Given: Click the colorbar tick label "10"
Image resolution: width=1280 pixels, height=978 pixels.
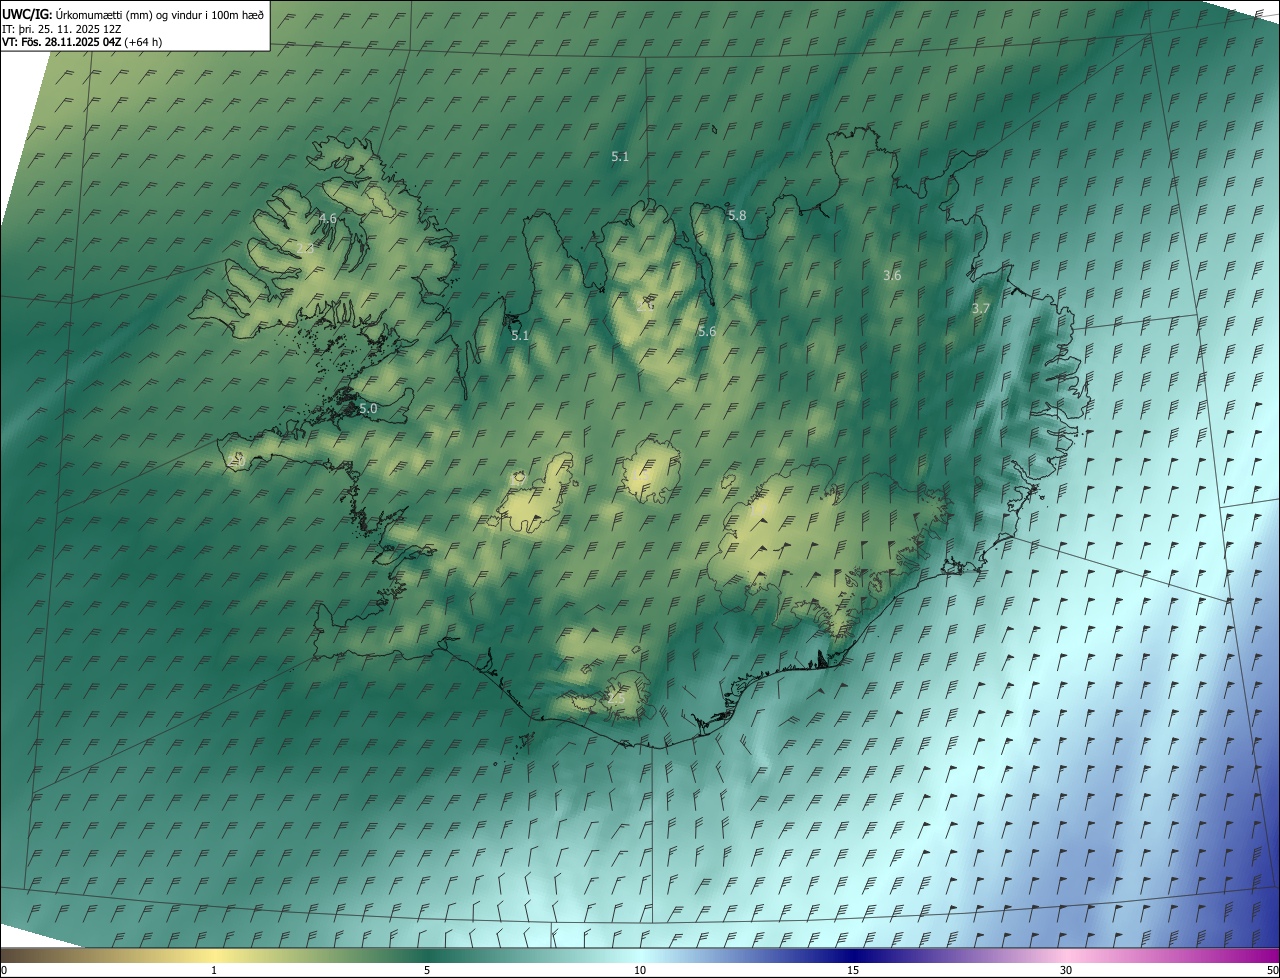Looking at the screenshot, I should pos(640,971).
